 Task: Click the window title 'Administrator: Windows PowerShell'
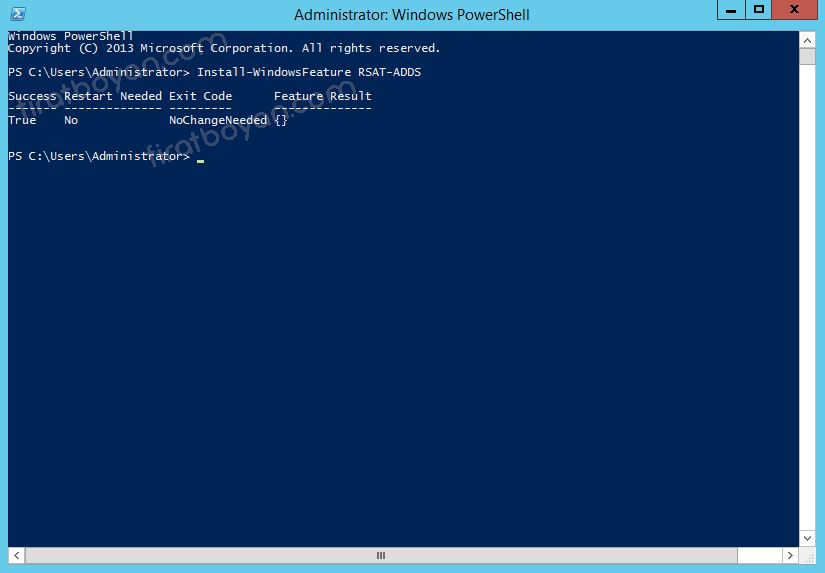[411, 15]
